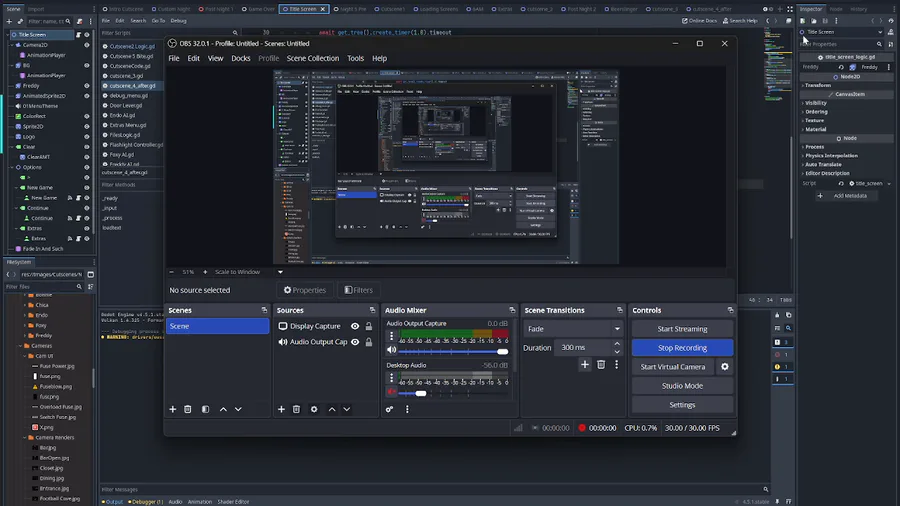Click the Studio Mode button
900x506 pixels.
coord(682,386)
